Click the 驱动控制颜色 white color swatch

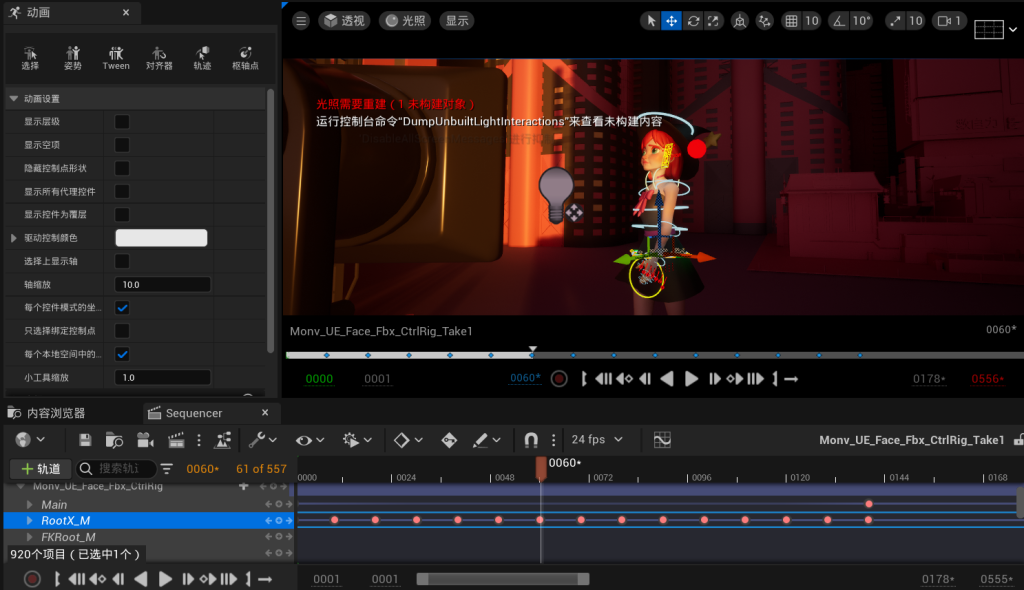click(161, 238)
